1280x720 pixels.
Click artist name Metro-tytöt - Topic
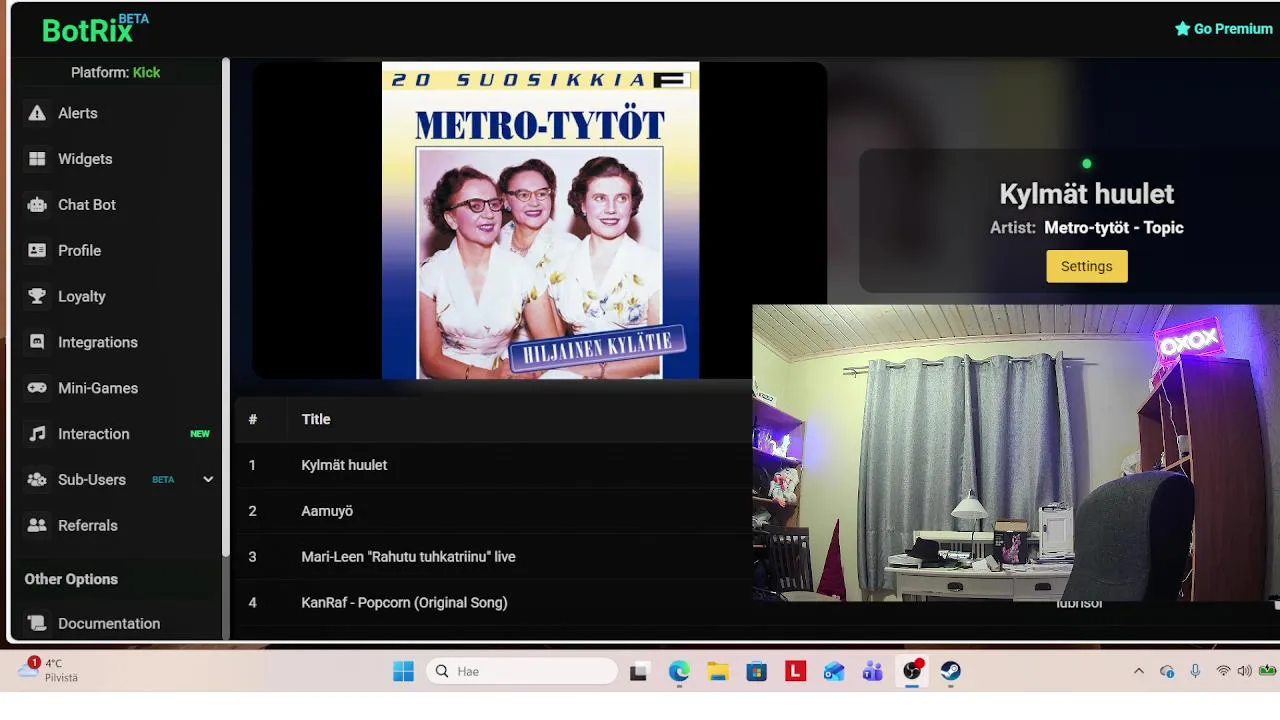(x=1114, y=228)
